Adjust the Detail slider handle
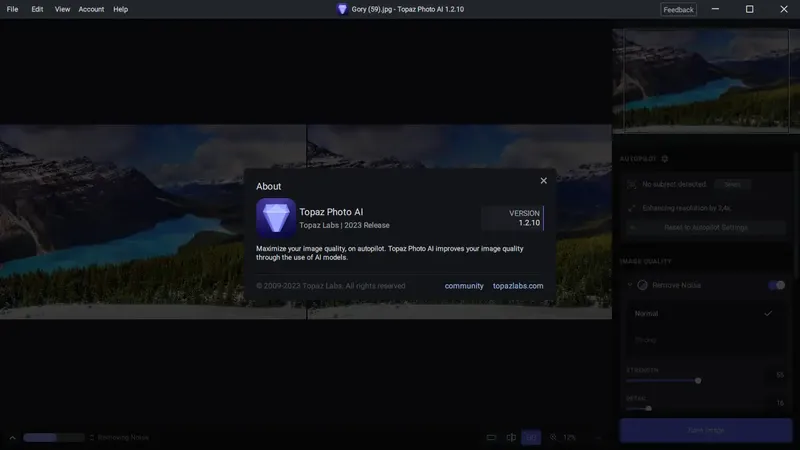 (648, 408)
